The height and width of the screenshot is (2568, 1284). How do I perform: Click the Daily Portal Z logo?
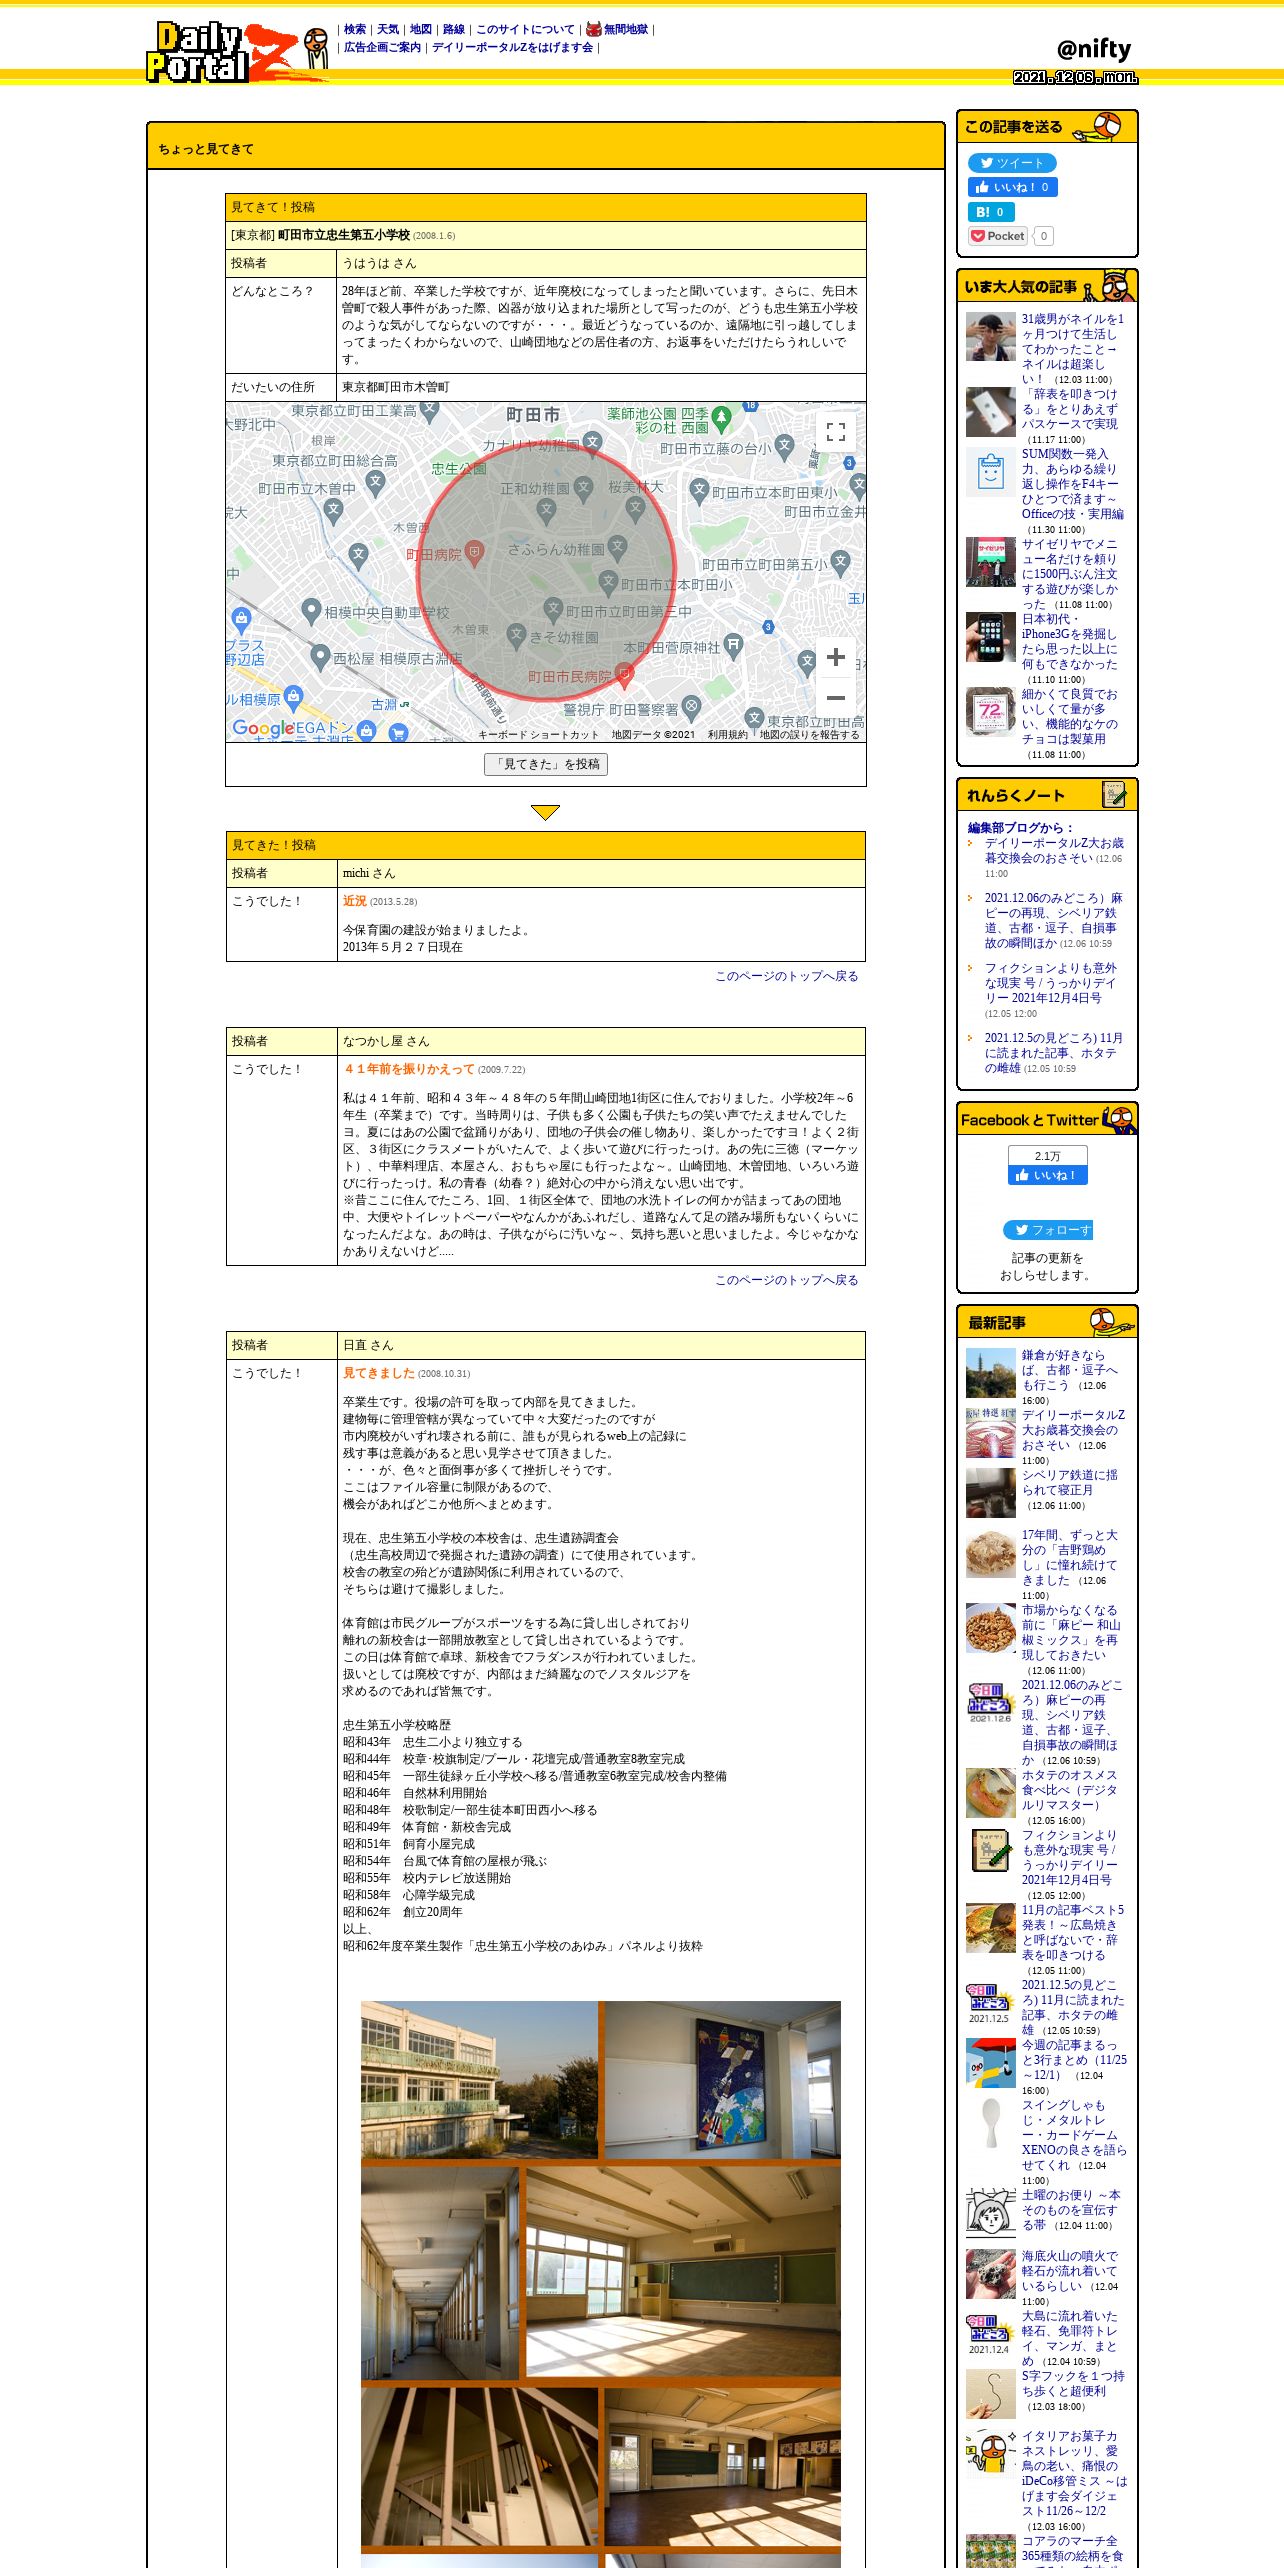[237, 51]
